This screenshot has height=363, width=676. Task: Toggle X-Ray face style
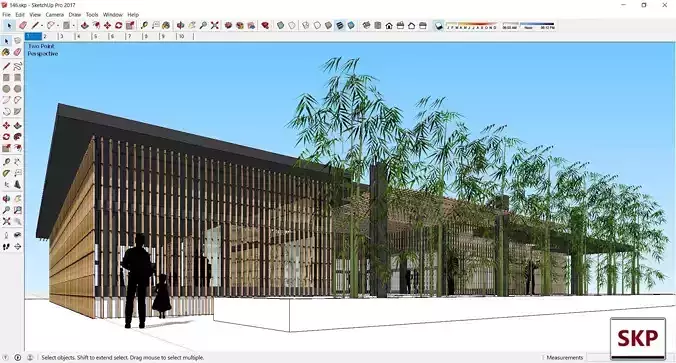click(x=281, y=25)
